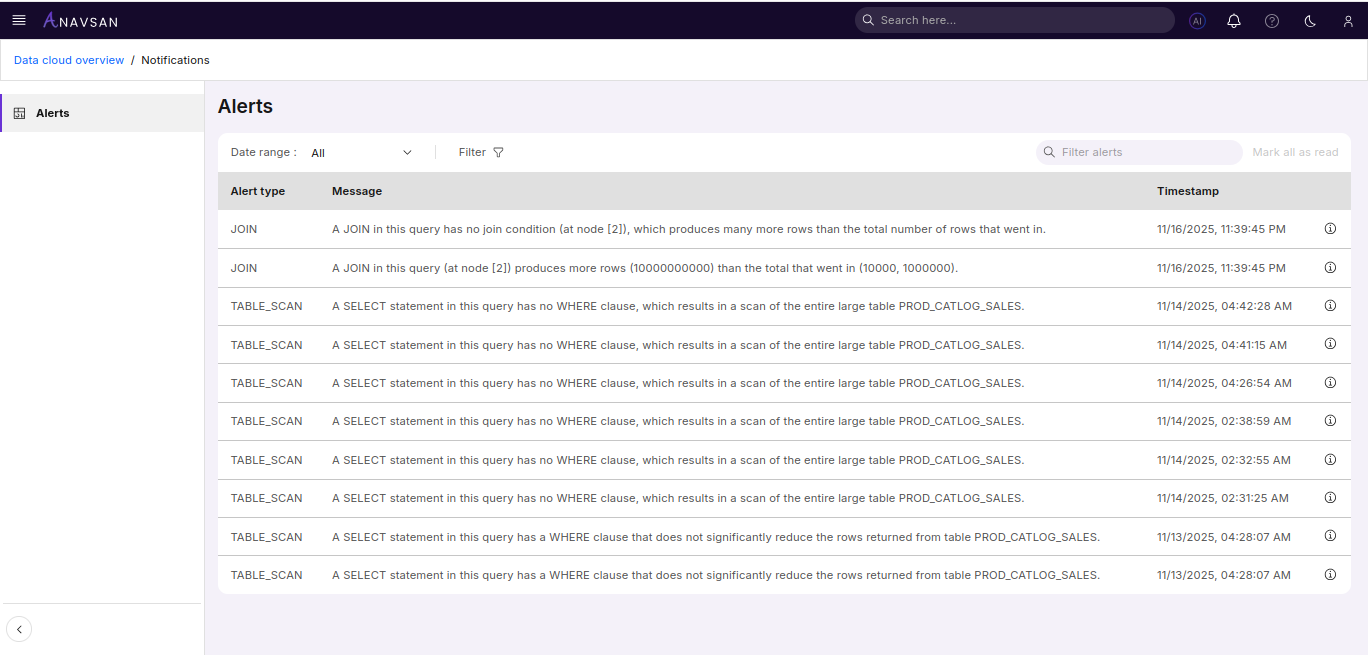Collapse the sidebar using the chevron button

click(x=19, y=628)
